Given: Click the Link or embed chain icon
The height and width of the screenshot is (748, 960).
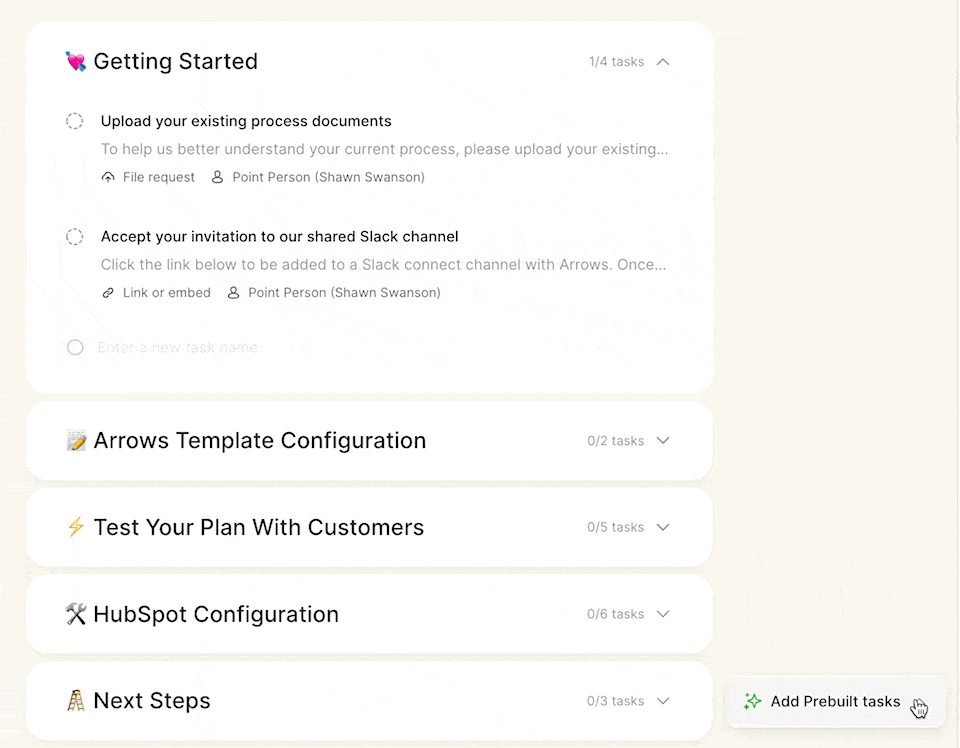Looking at the screenshot, I should (x=108, y=293).
